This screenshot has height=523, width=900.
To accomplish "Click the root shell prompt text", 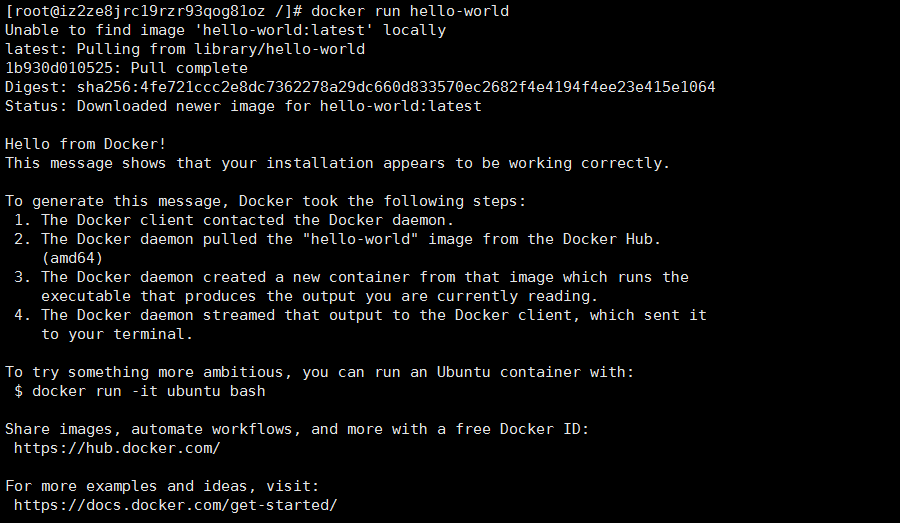I will point(154,11).
